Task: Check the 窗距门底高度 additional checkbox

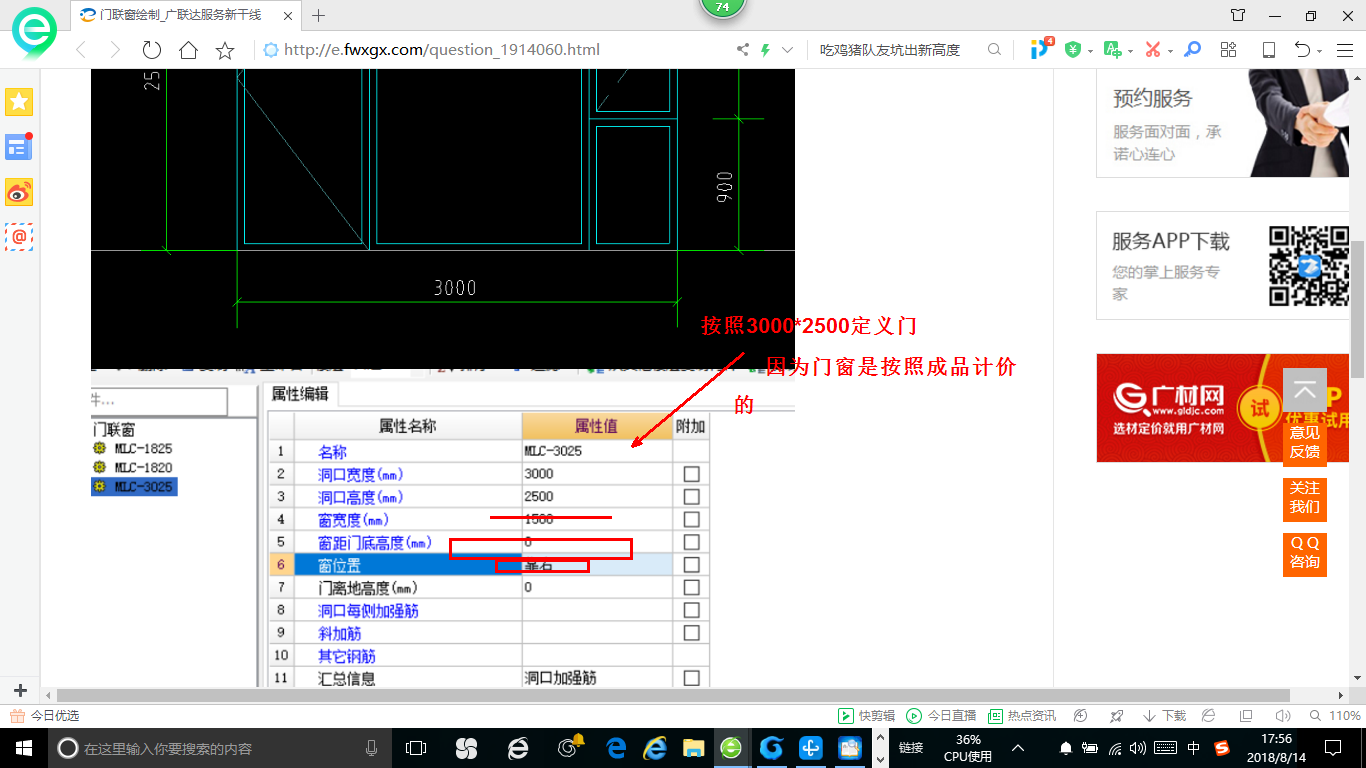Action: [x=691, y=542]
